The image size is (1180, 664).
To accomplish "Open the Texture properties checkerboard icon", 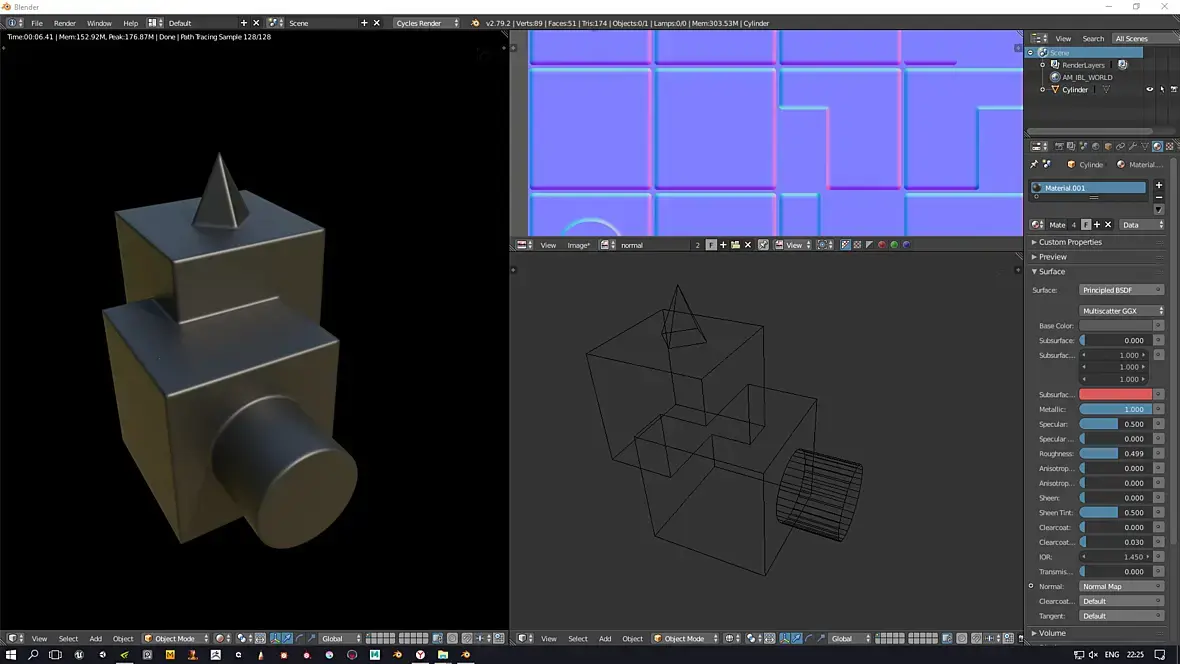I will (1169, 146).
